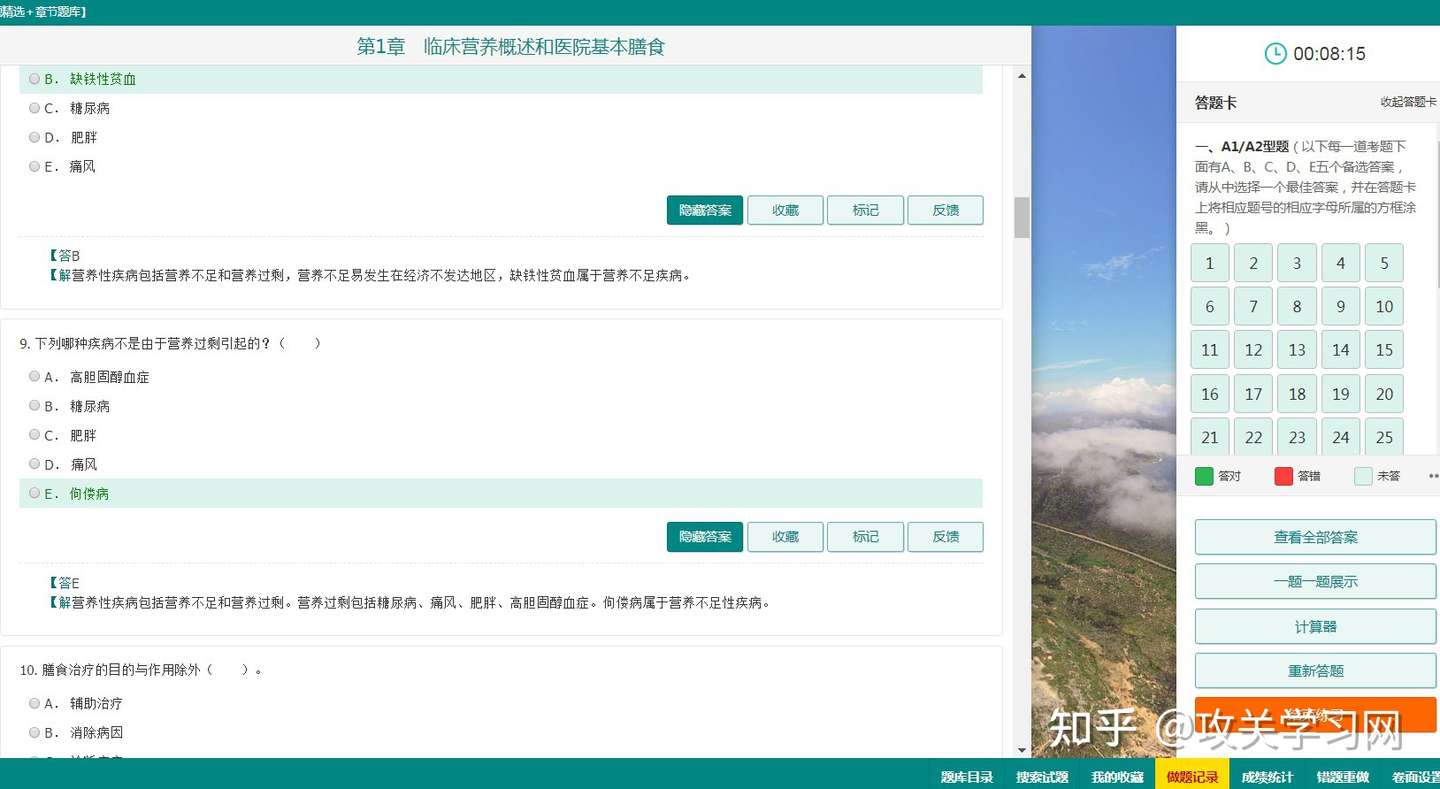Image resolution: width=1440 pixels, height=789 pixels.
Task: Jump to question 7 on answer card
Action: (1253, 307)
